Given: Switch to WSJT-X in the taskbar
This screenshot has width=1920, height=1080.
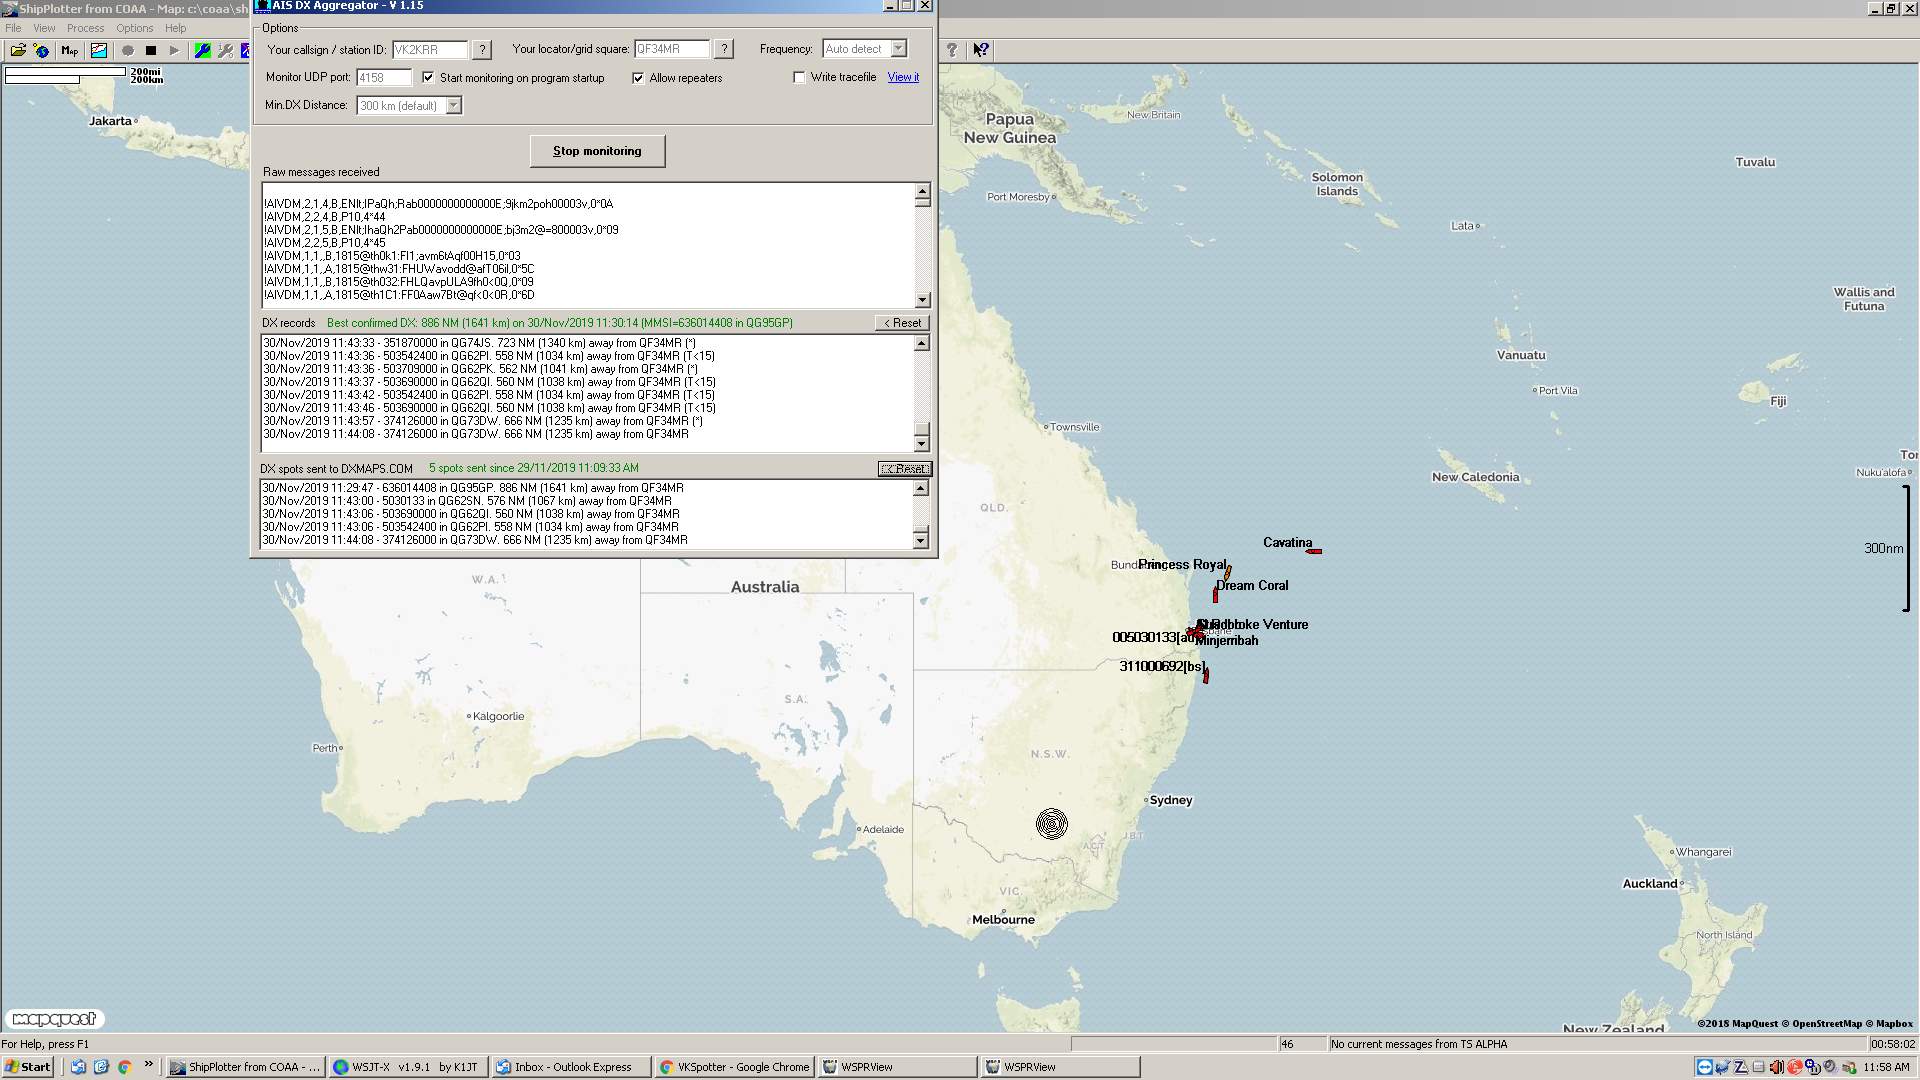Looking at the screenshot, I should [408, 1067].
